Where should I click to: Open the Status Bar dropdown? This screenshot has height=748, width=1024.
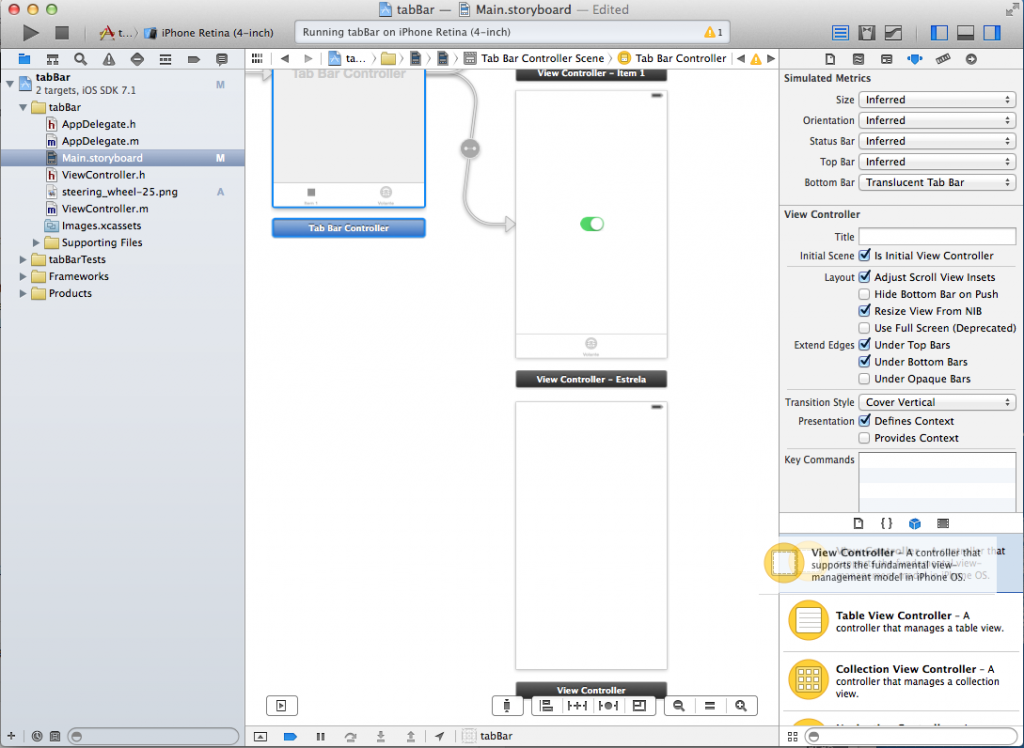pos(937,141)
